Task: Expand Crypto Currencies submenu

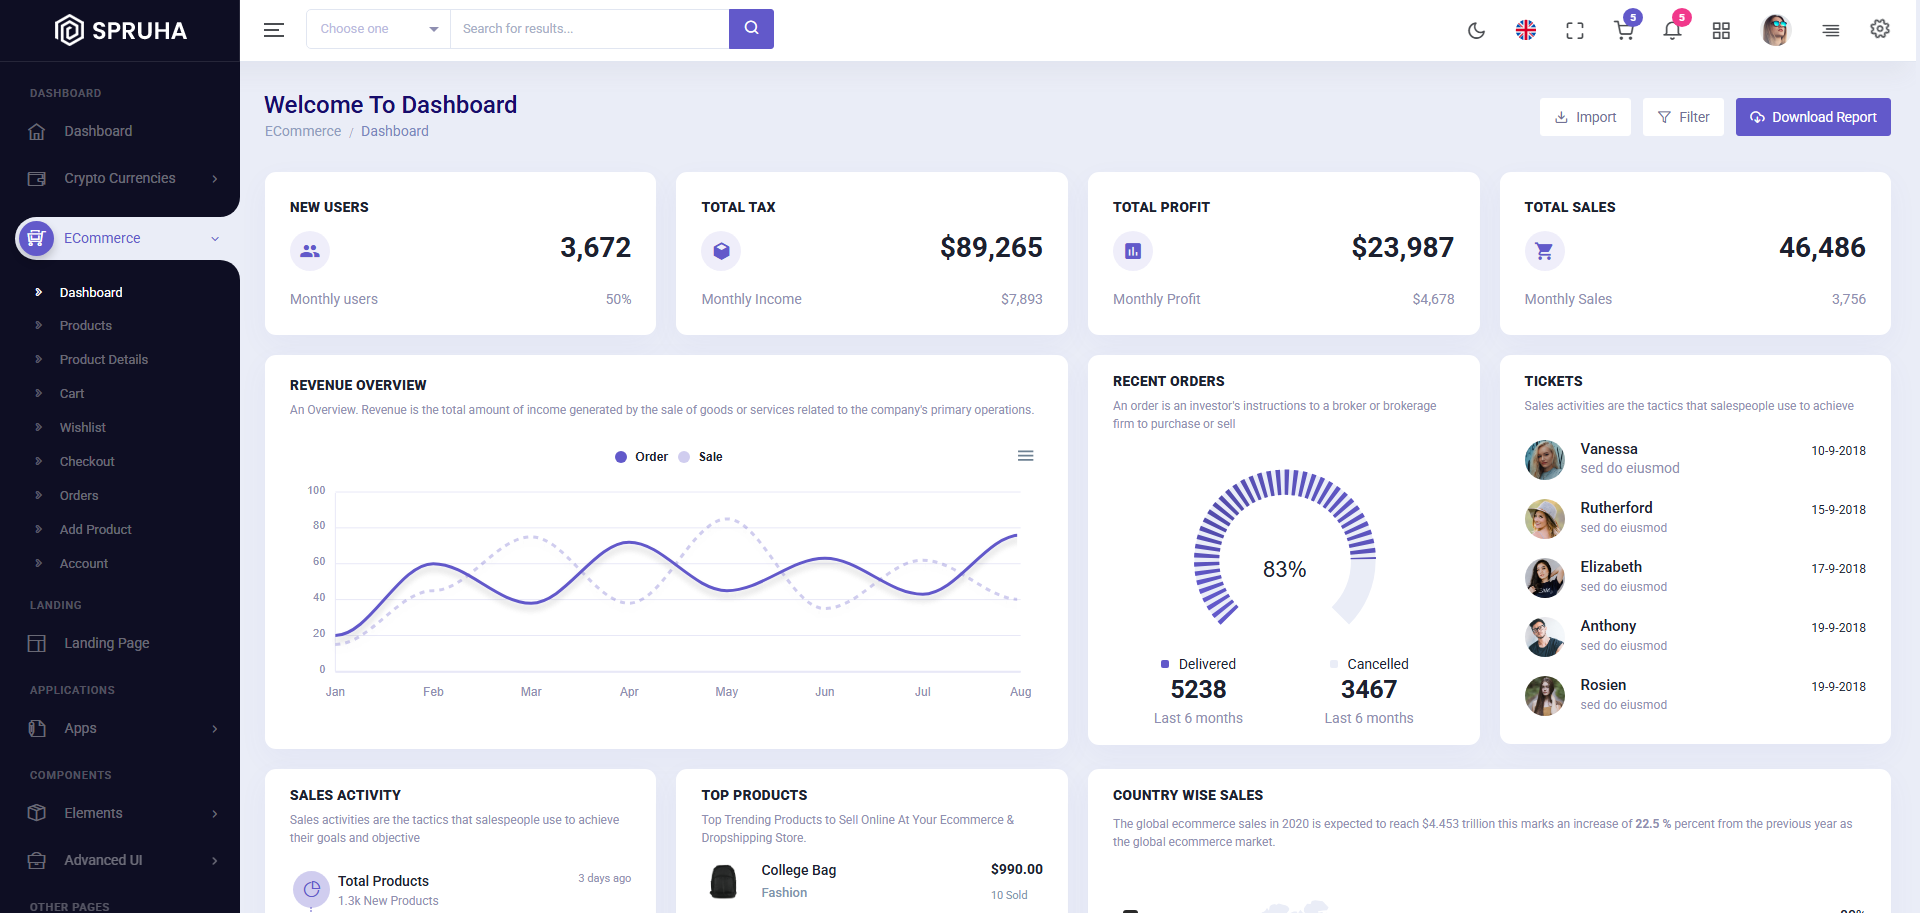Action: (215, 179)
